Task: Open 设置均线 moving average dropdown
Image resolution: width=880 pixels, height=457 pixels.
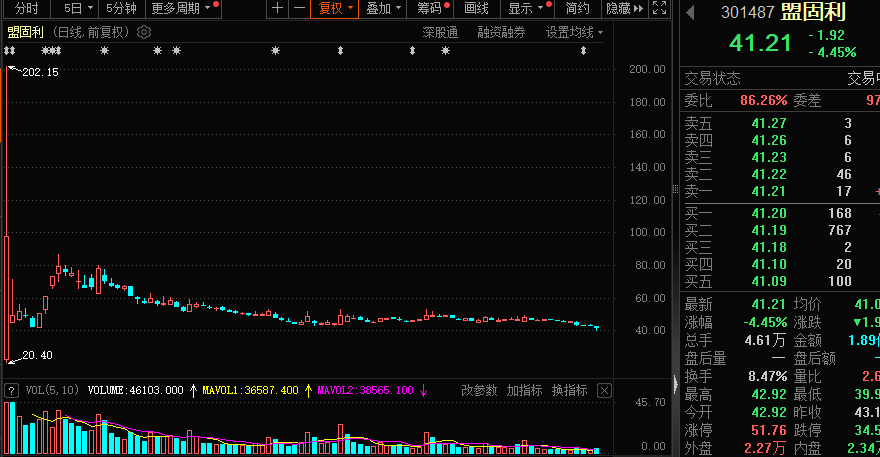Action: pyautogui.click(x=574, y=33)
